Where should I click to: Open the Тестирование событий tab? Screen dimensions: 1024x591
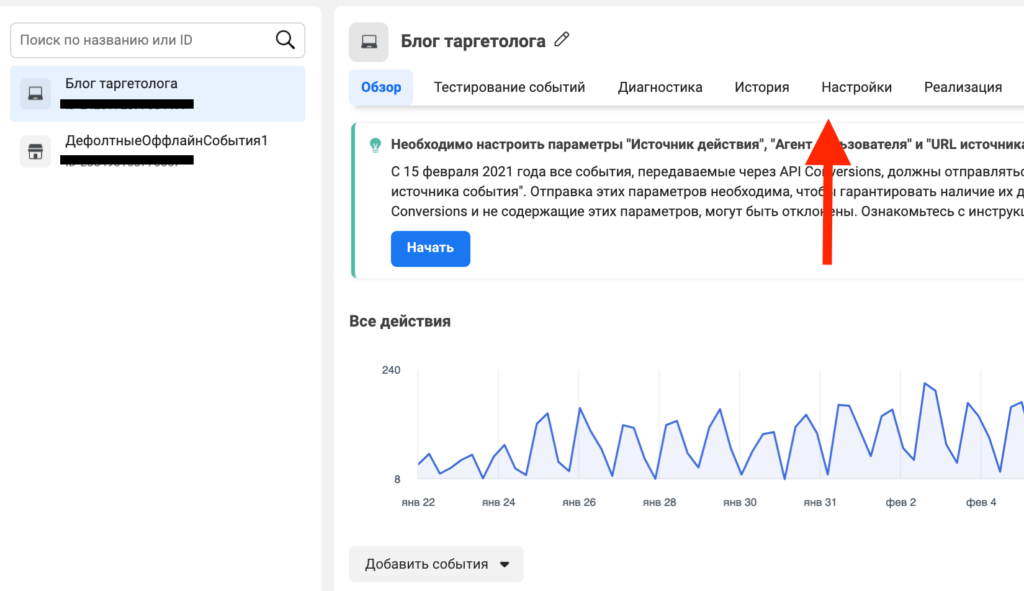tap(509, 87)
